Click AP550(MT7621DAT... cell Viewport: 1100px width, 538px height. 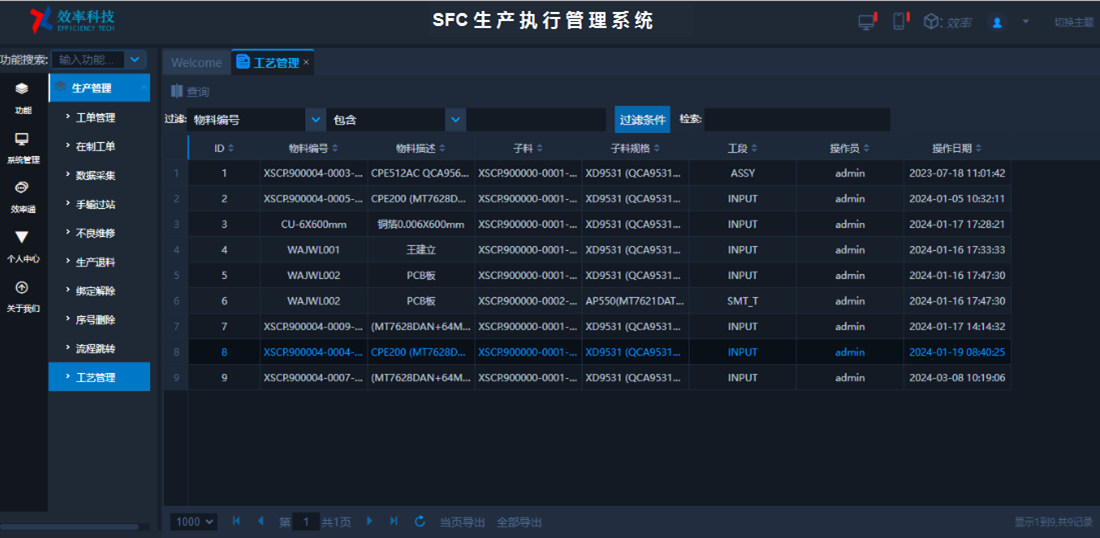tap(636, 301)
